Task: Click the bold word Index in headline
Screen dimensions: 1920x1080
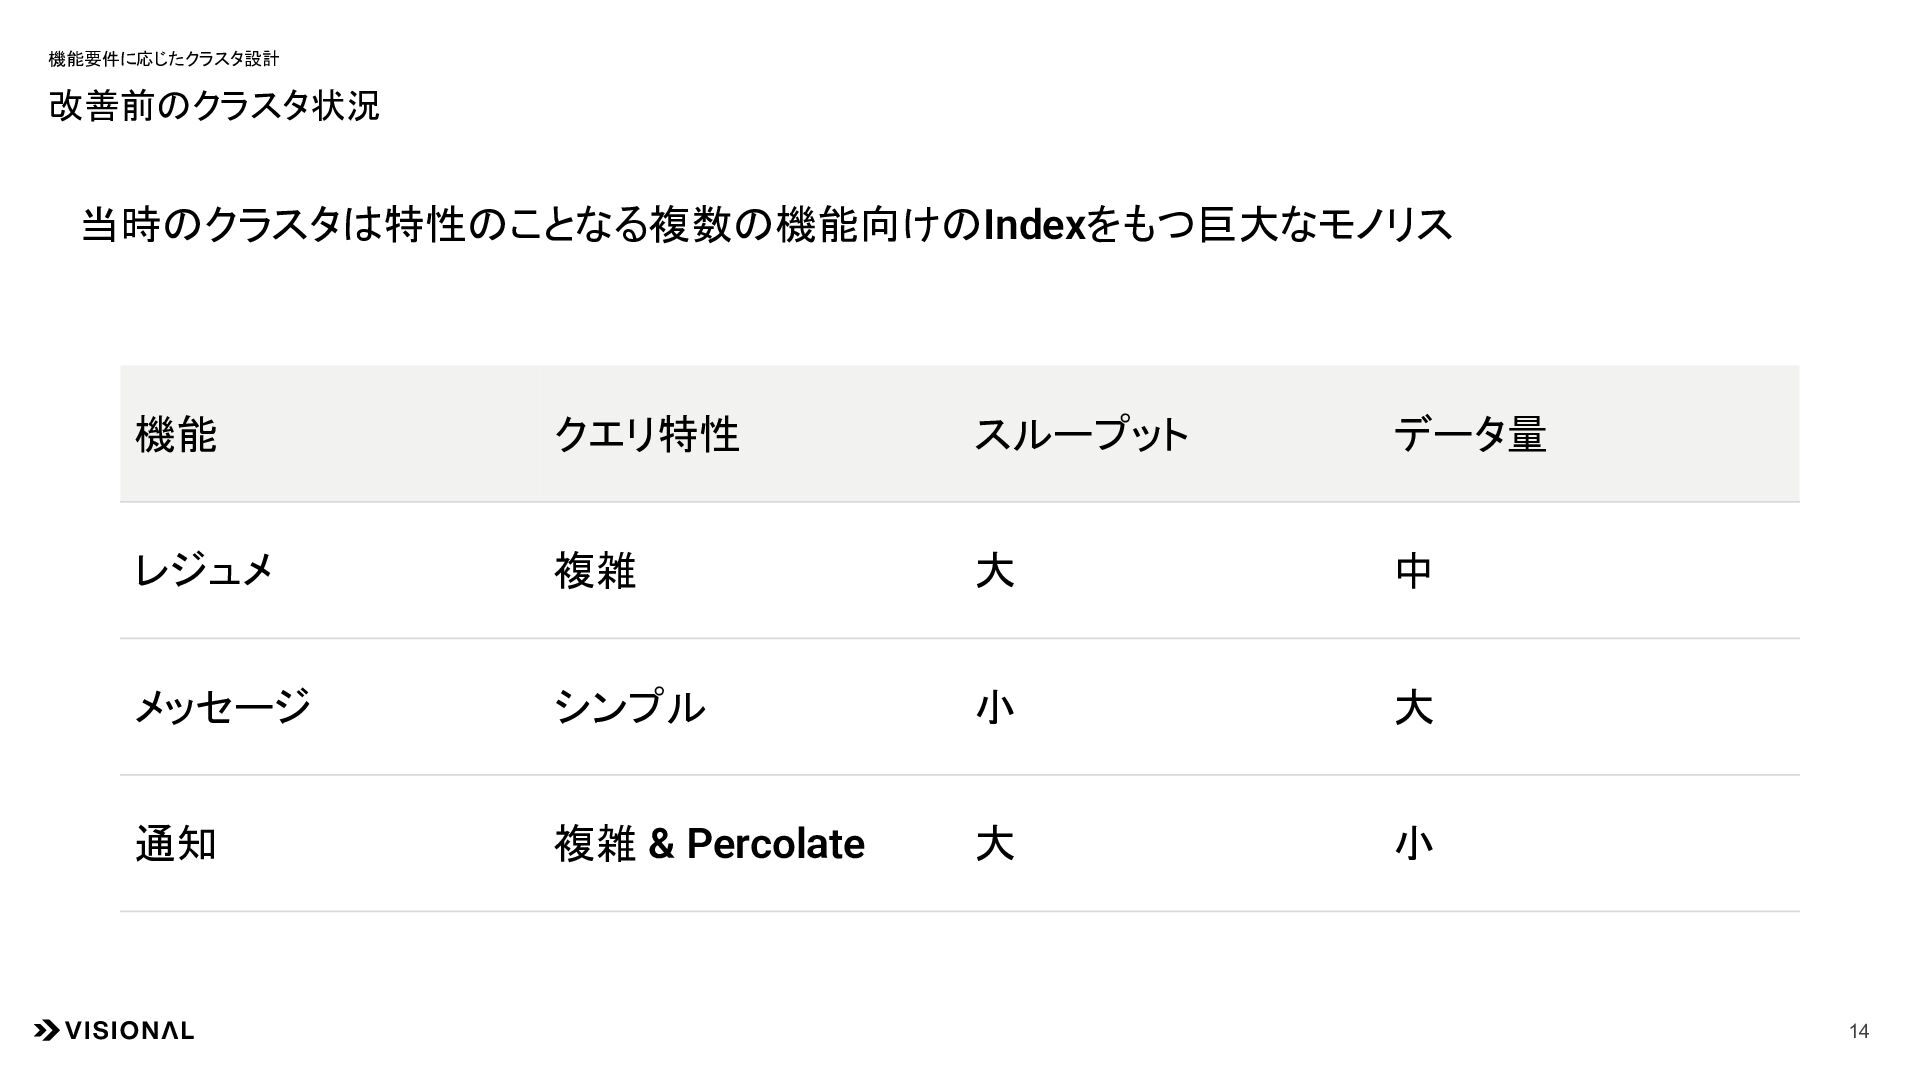Action: click(1034, 226)
